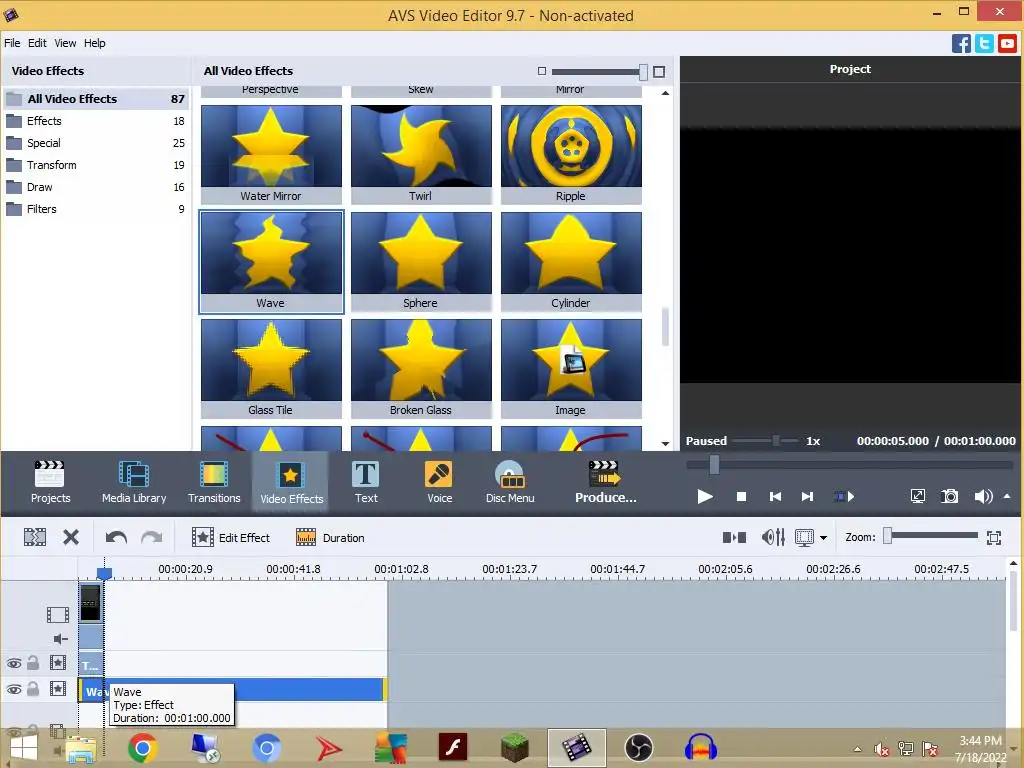This screenshot has height=768, width=1024.
Task: Stop the preview playback
Action: click(x=741, y=497)
